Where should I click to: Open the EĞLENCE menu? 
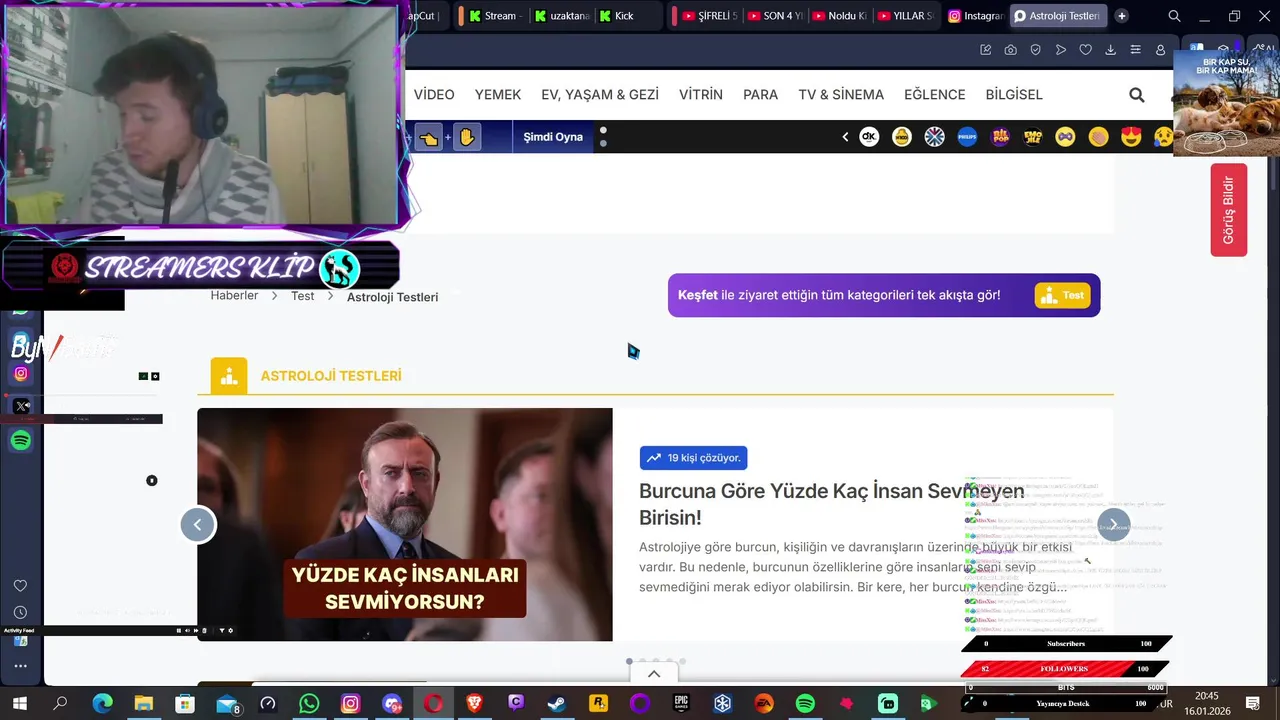(935, 95)
